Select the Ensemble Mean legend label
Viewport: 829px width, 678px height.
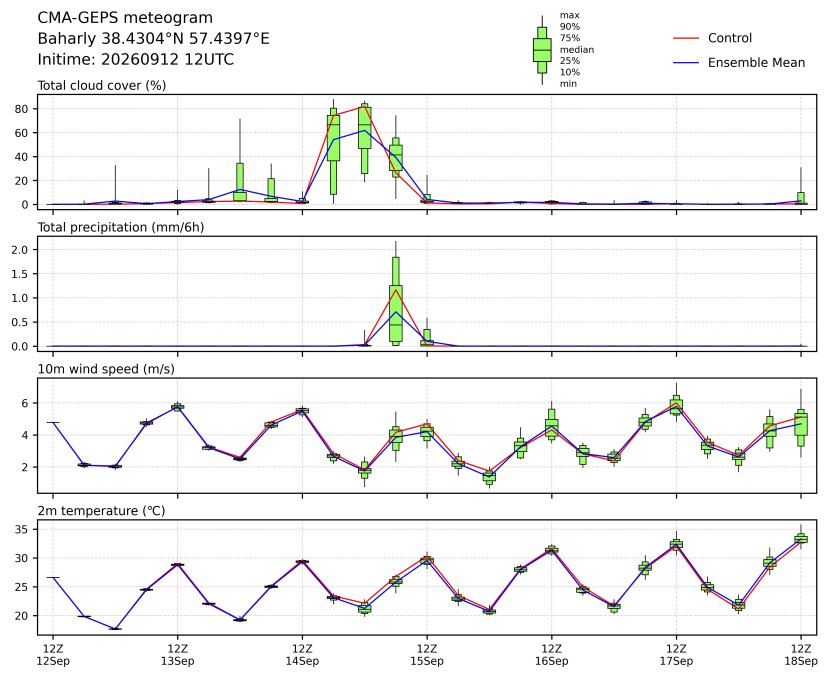756,62
